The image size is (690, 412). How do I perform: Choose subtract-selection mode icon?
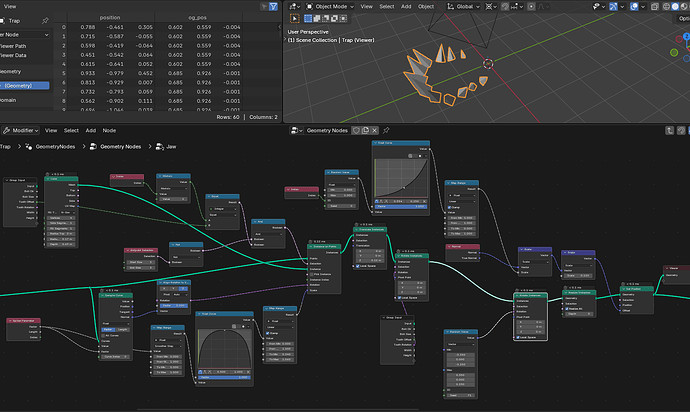coord(326,18)
